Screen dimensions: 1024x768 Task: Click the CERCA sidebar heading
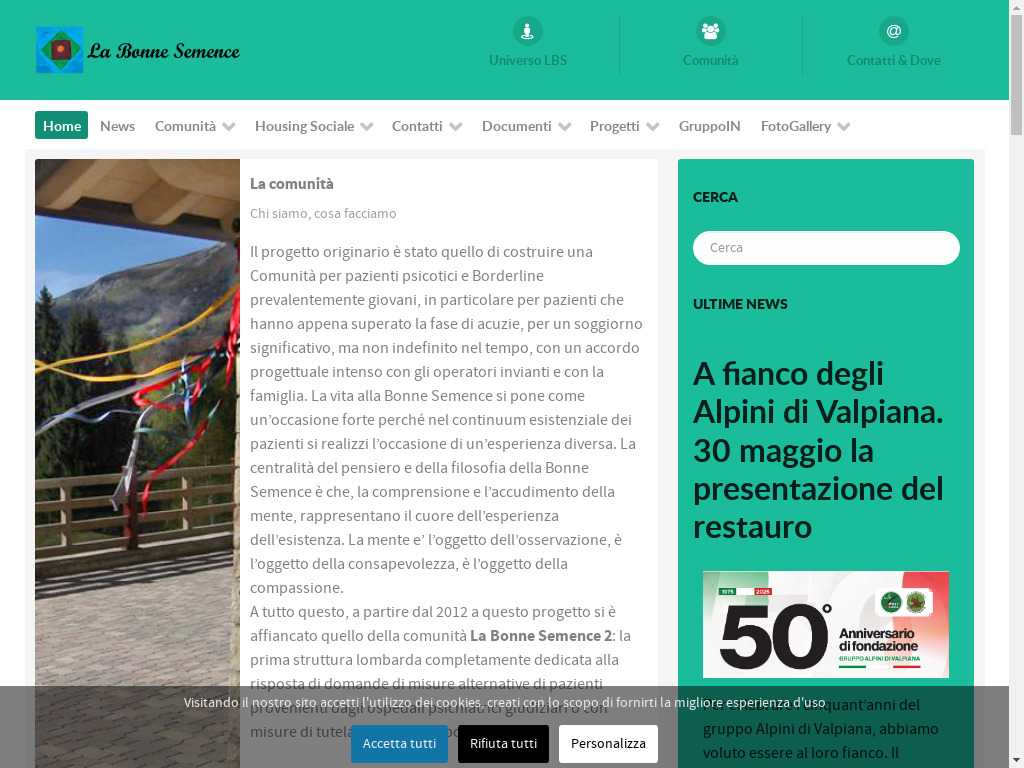[x=715, y=197]
